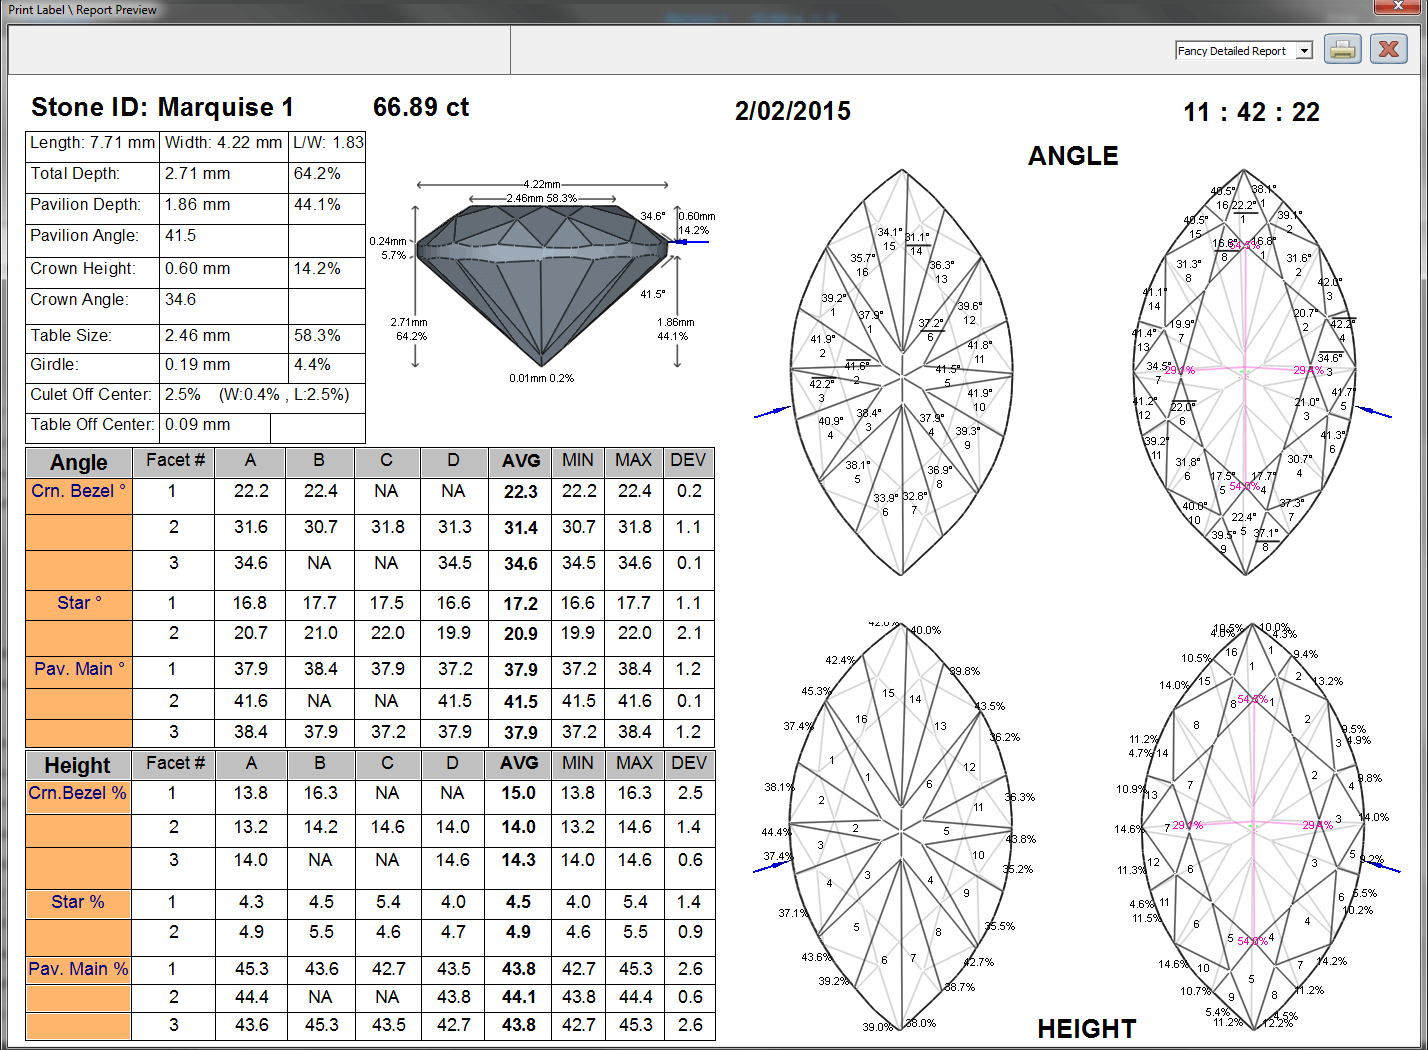Click the ANGLE diagram title
The width and height of the screenshot is (1428, 1050).
[1073, 156]
